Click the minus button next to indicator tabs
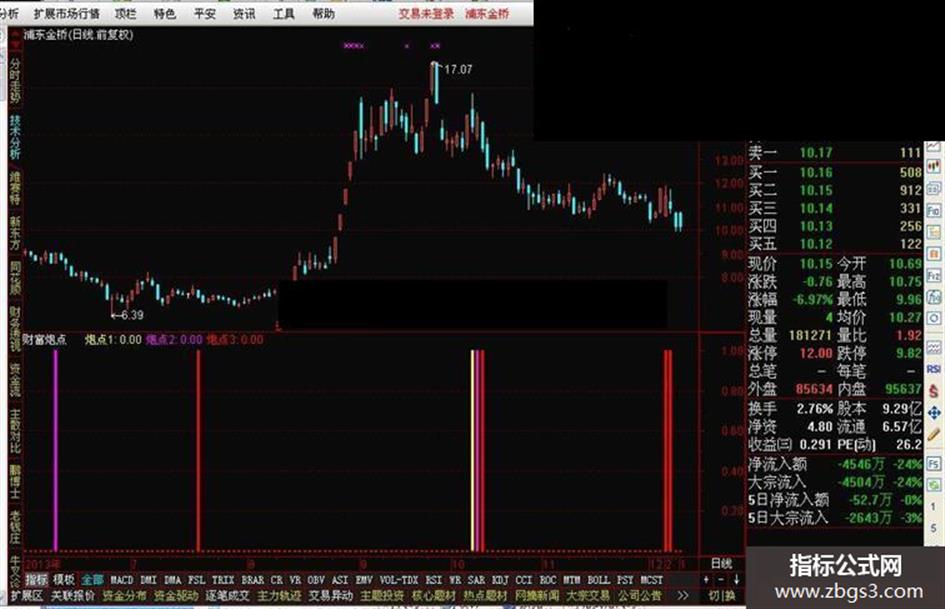This screenshot has width=945, height=609. [721, 579]
